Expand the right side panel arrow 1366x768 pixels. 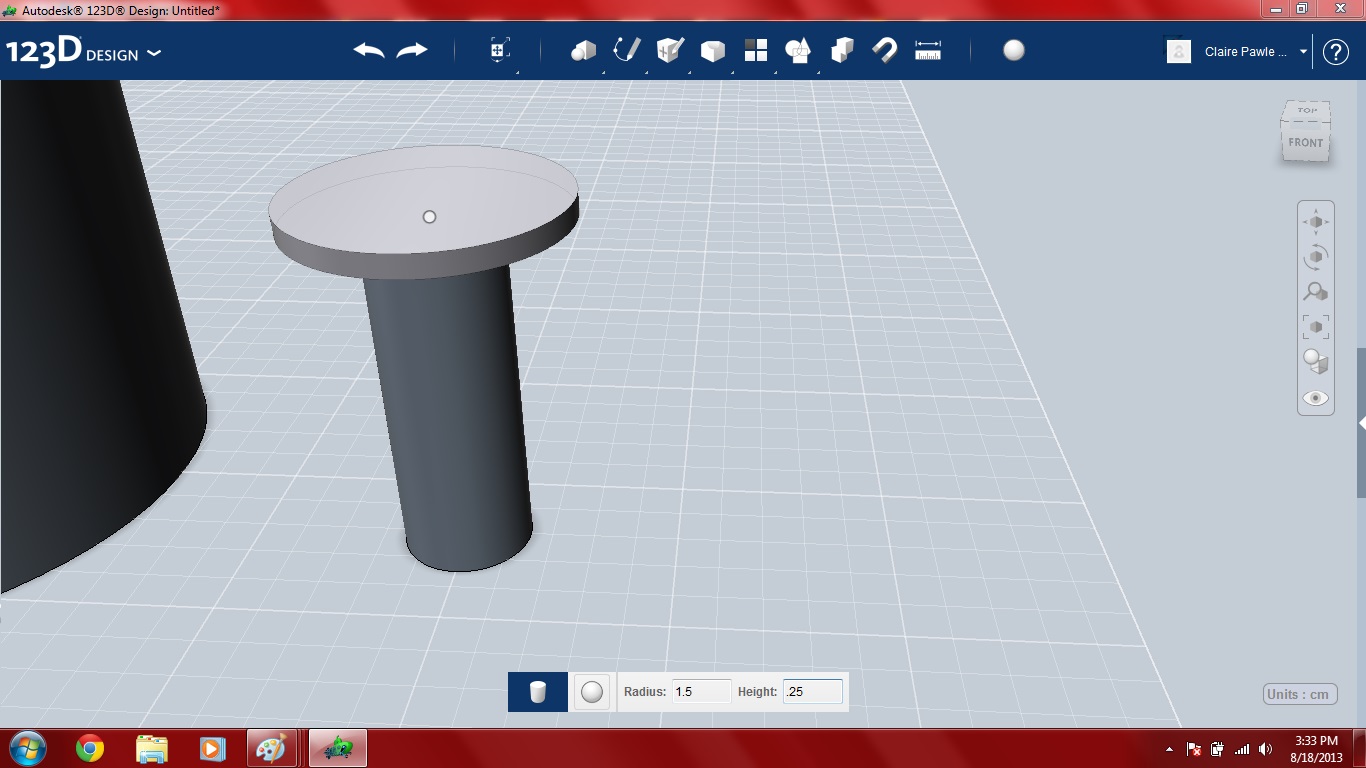(x=1361, y=423)
